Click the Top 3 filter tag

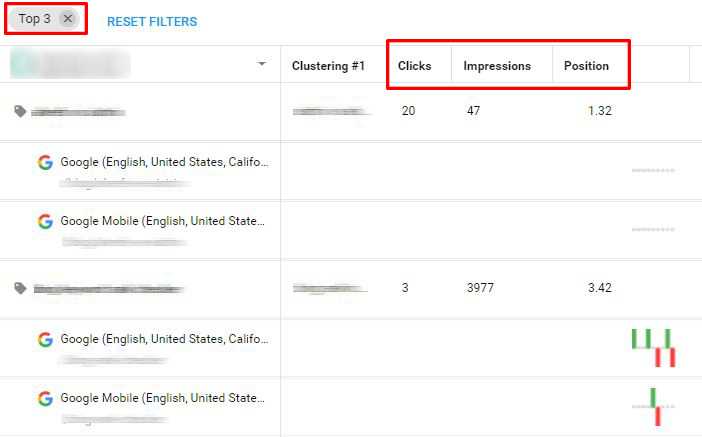pyautogui.click(x=34, y=19)
